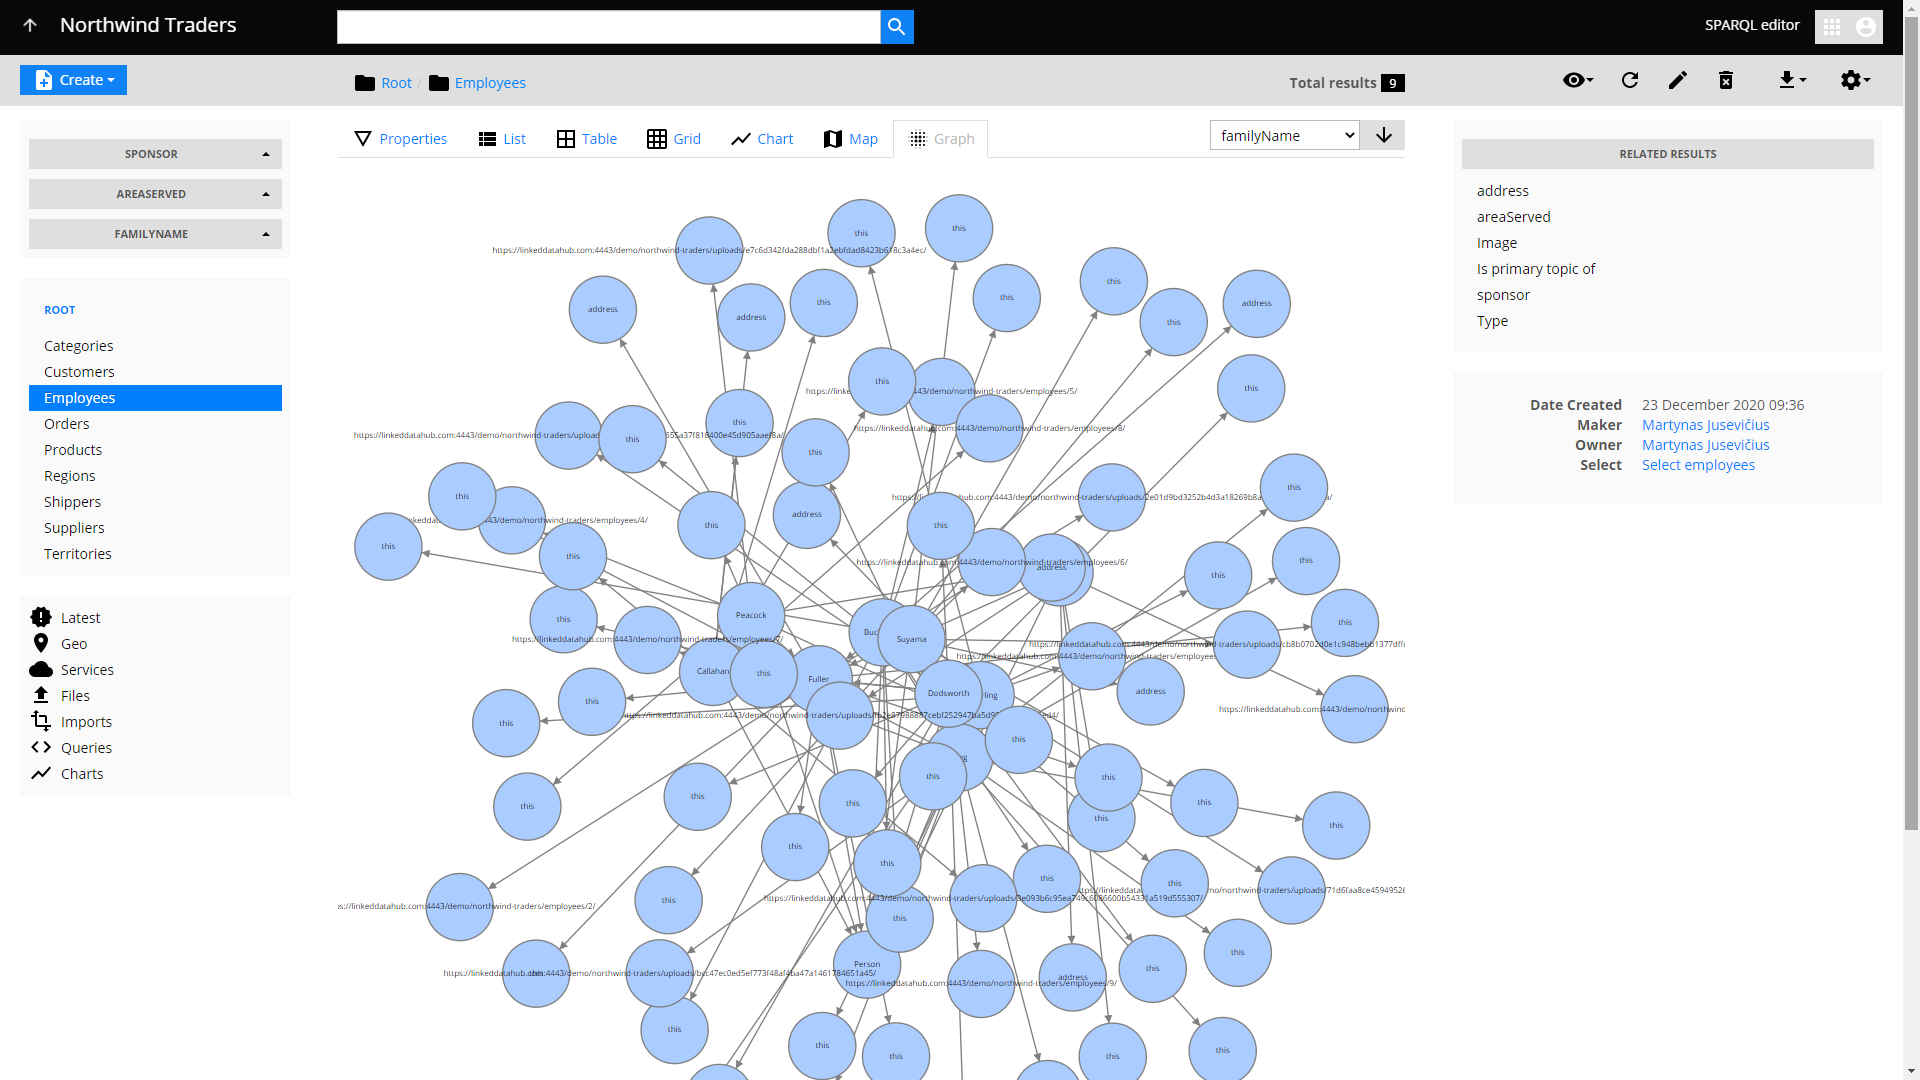Switch to the List tab
The width and height of the screenshot is (1920, 1080).
502,139
